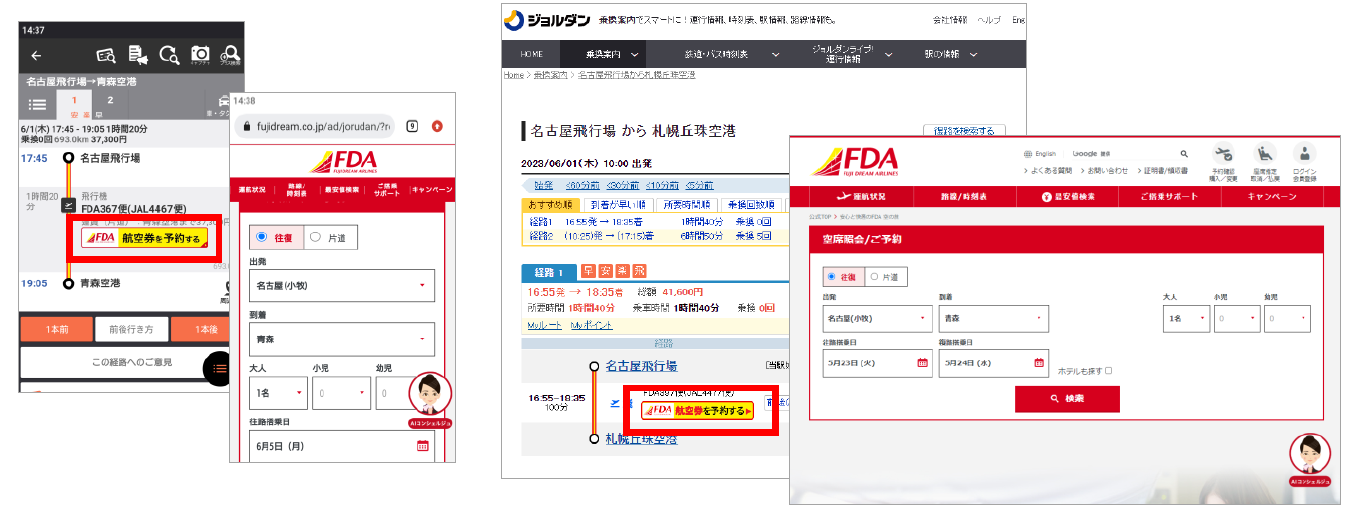Tap the airplane icon on the mobile route
This screenshot has width=1348, height=506.
tap(68, 204)
